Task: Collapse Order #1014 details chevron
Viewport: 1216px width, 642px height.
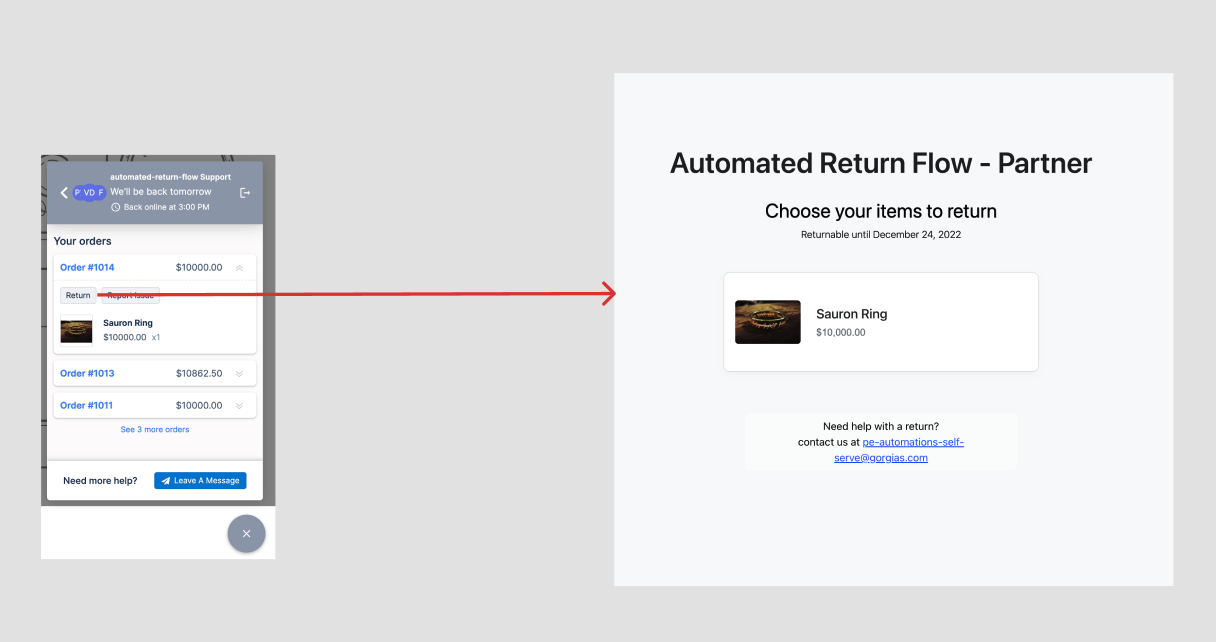Action: coord(239,268)
